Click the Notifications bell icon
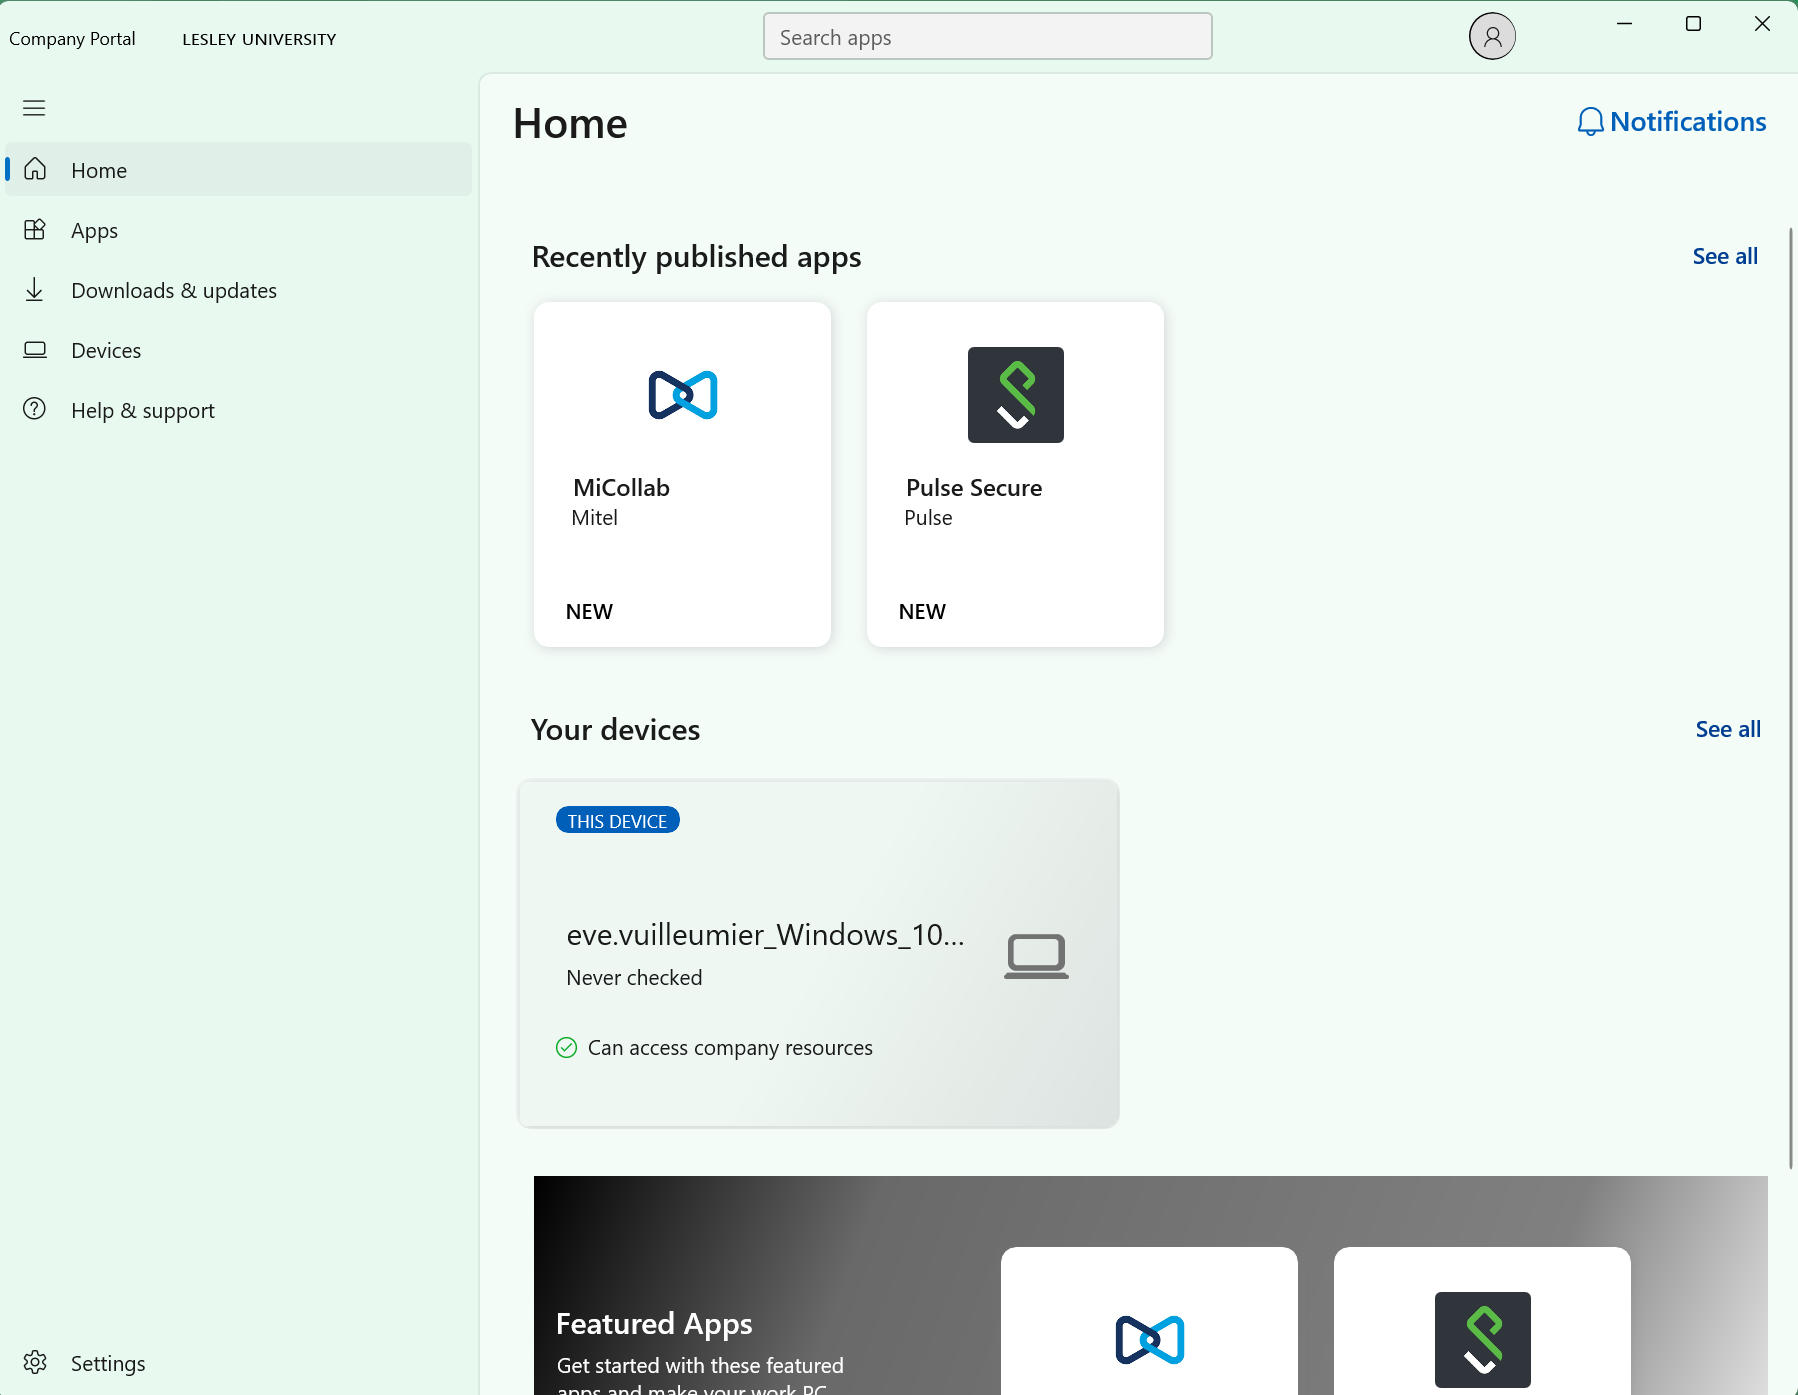This screenshot has height=1395, width=1798. coord(1590,122)
